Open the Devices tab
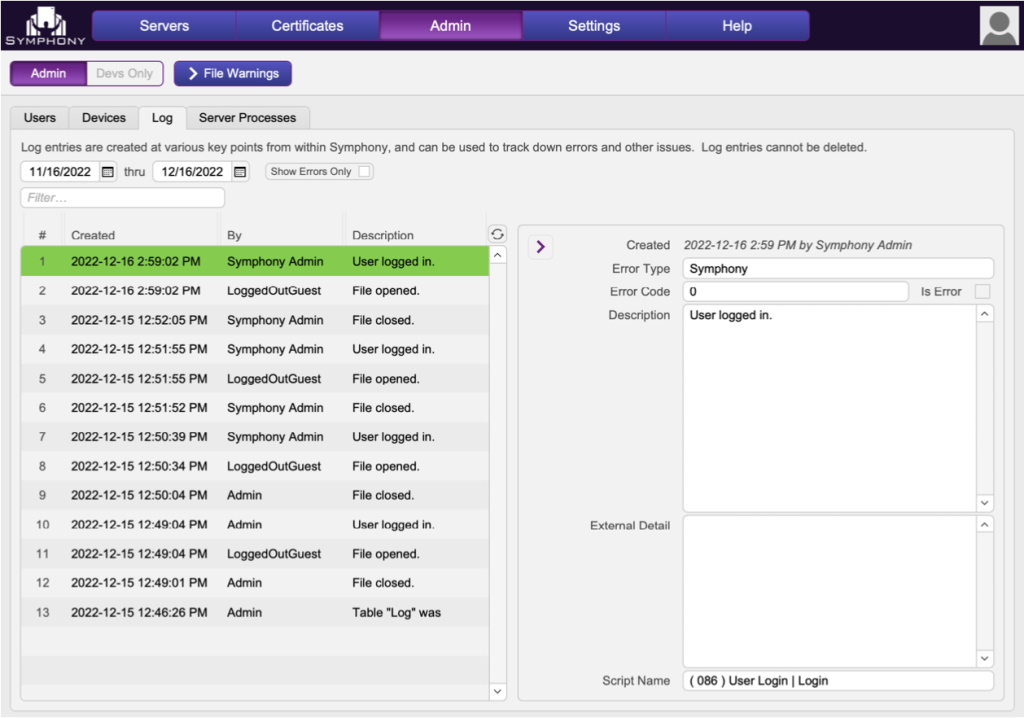1024x718 pixels. [x=103, y=117]
